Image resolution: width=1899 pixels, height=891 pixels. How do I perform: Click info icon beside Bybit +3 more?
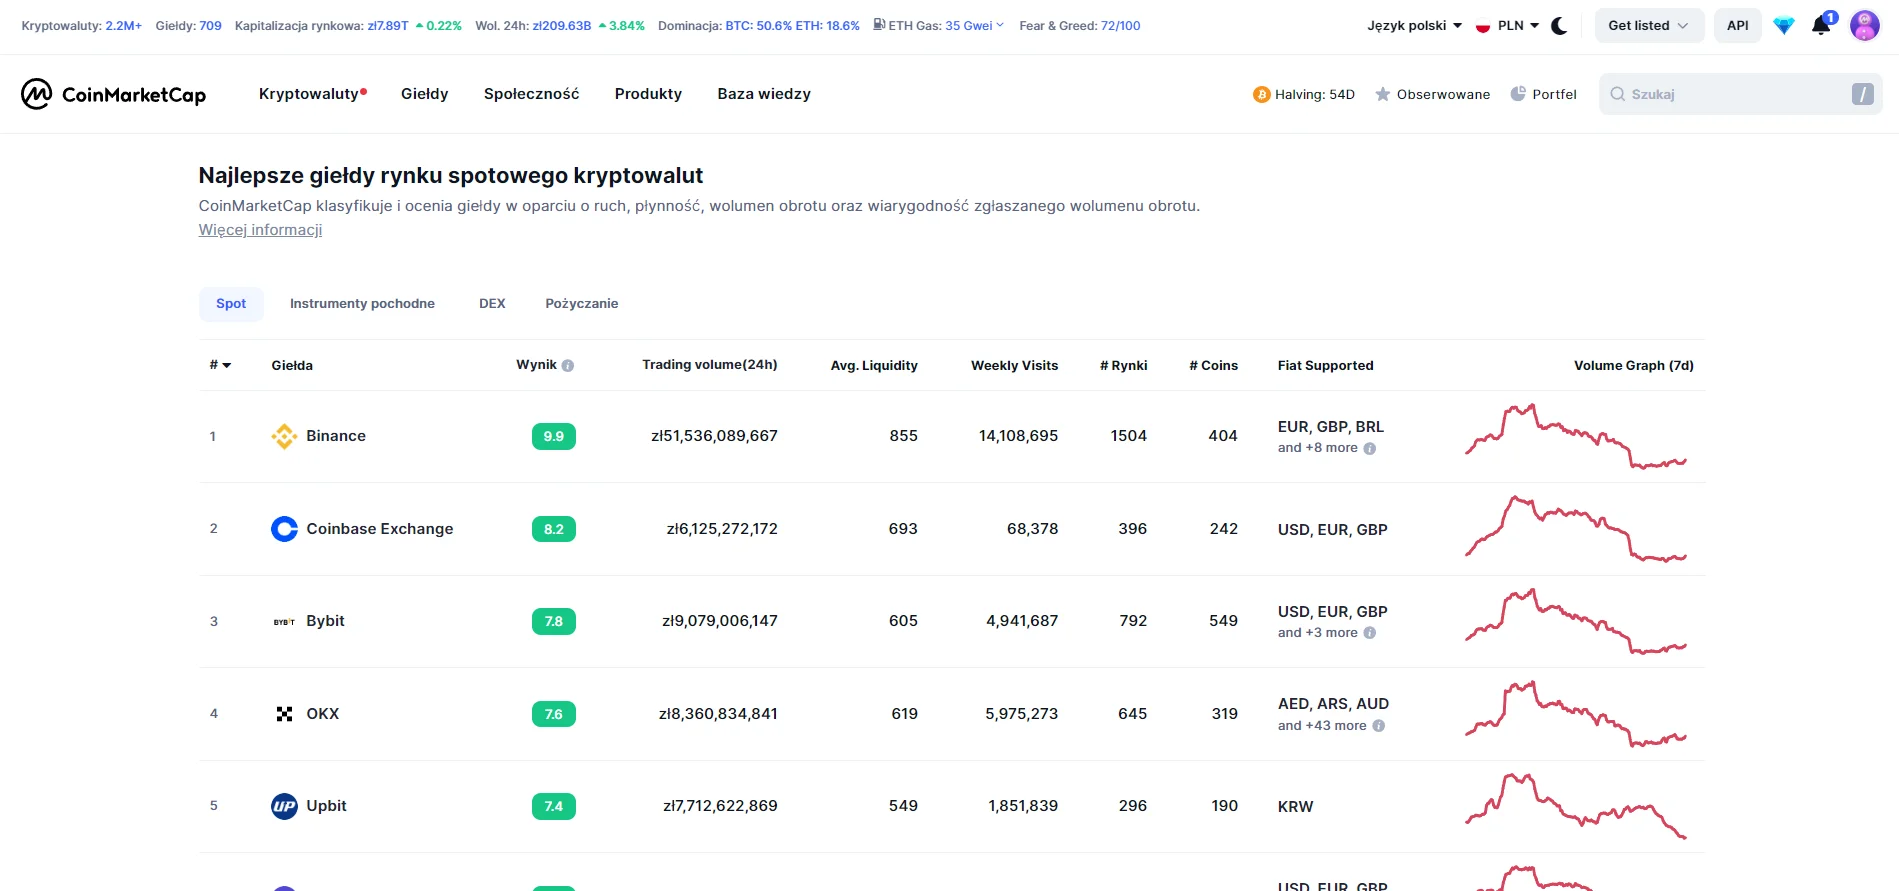[x=1370, y=633]
